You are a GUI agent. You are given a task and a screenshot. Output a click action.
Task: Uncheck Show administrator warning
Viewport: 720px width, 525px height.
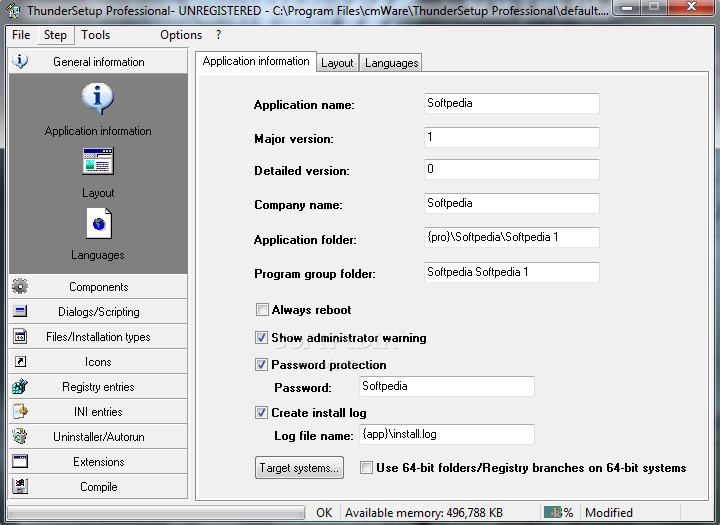point(261,338)
